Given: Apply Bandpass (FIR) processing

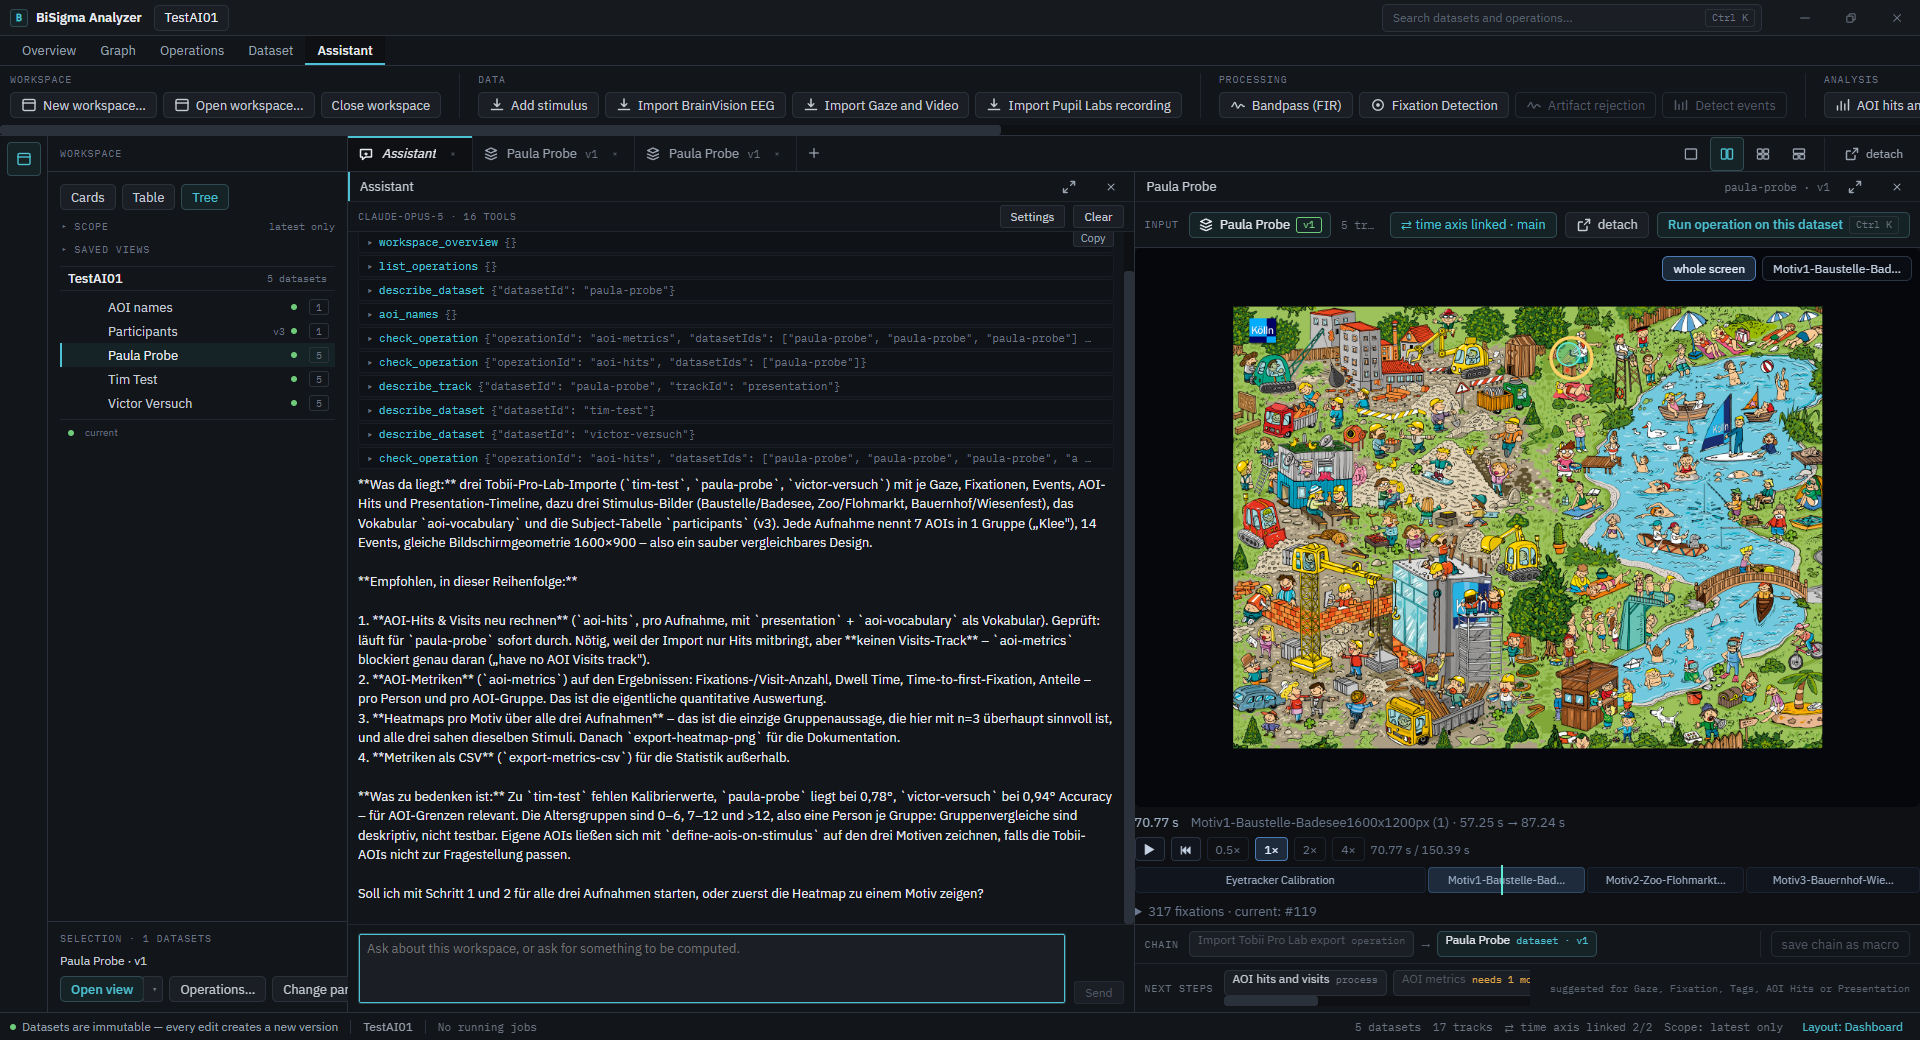Looking at the screenshot, I should coord(1286,105).
